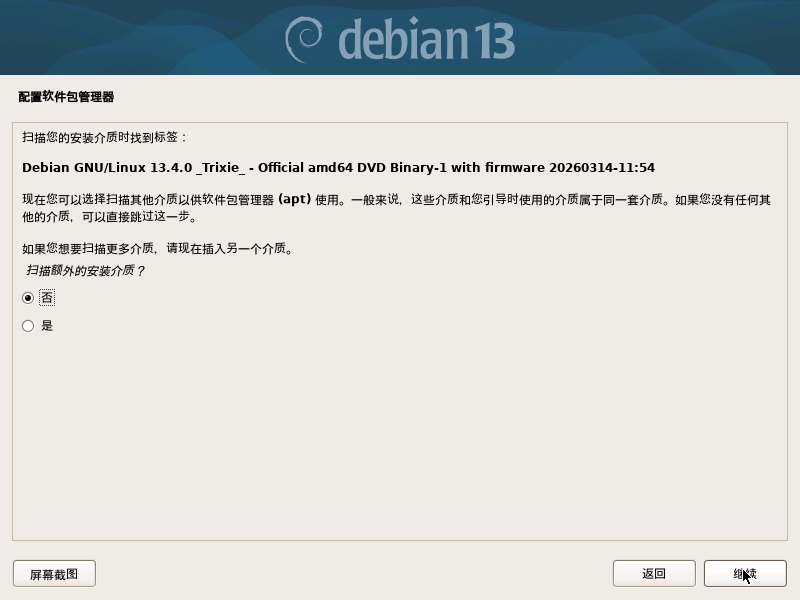Click the "Official amd64 DVD Binary-1" text
Viewport: 800px width, 600px height.
(x=353, y=168)
